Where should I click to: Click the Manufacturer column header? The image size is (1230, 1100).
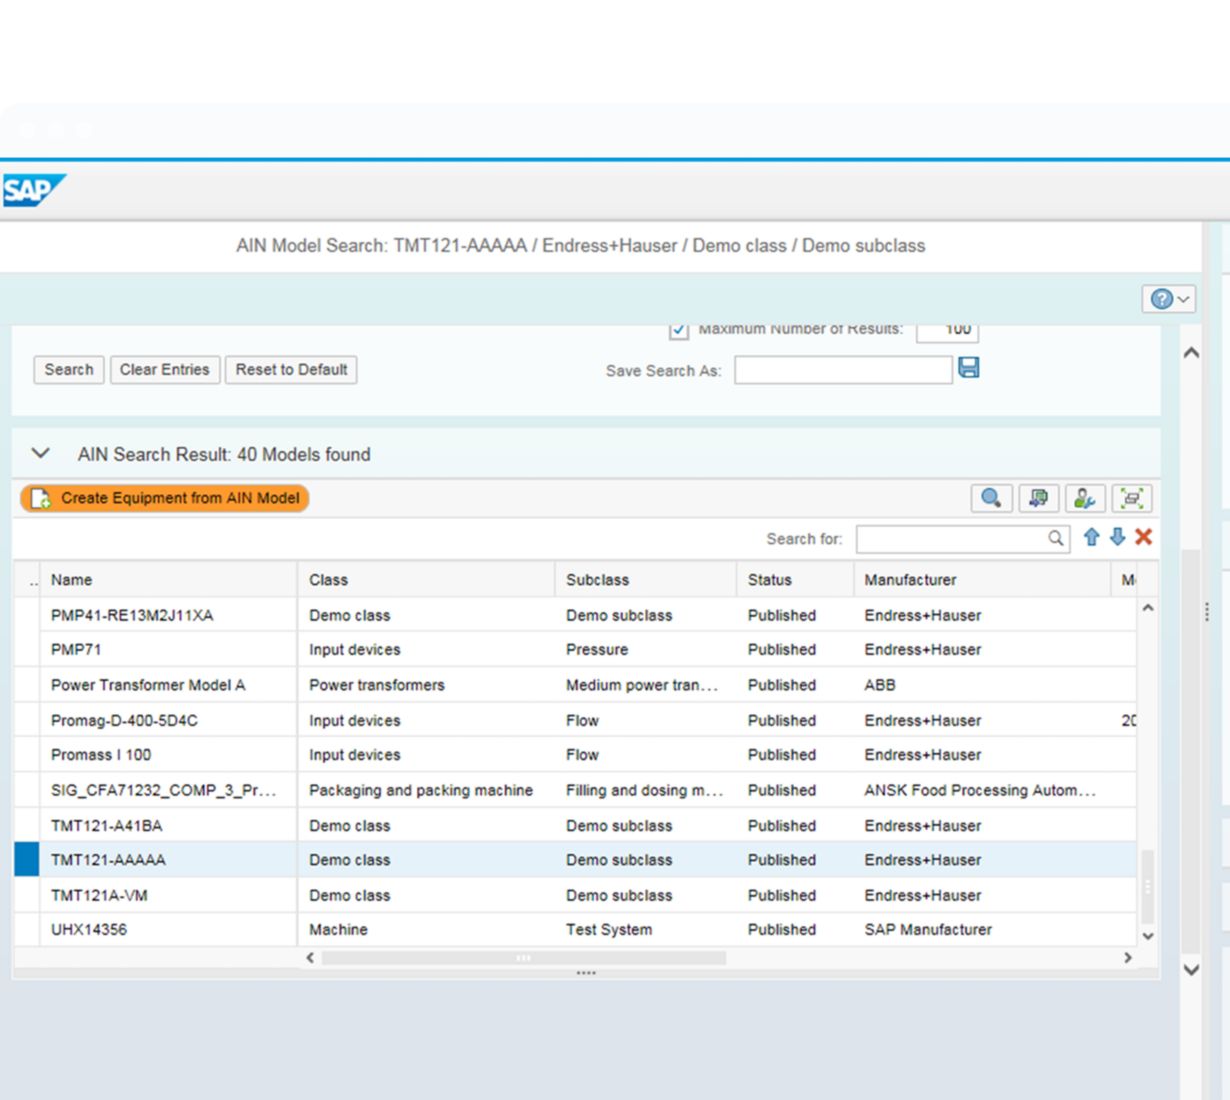(910, 580)
